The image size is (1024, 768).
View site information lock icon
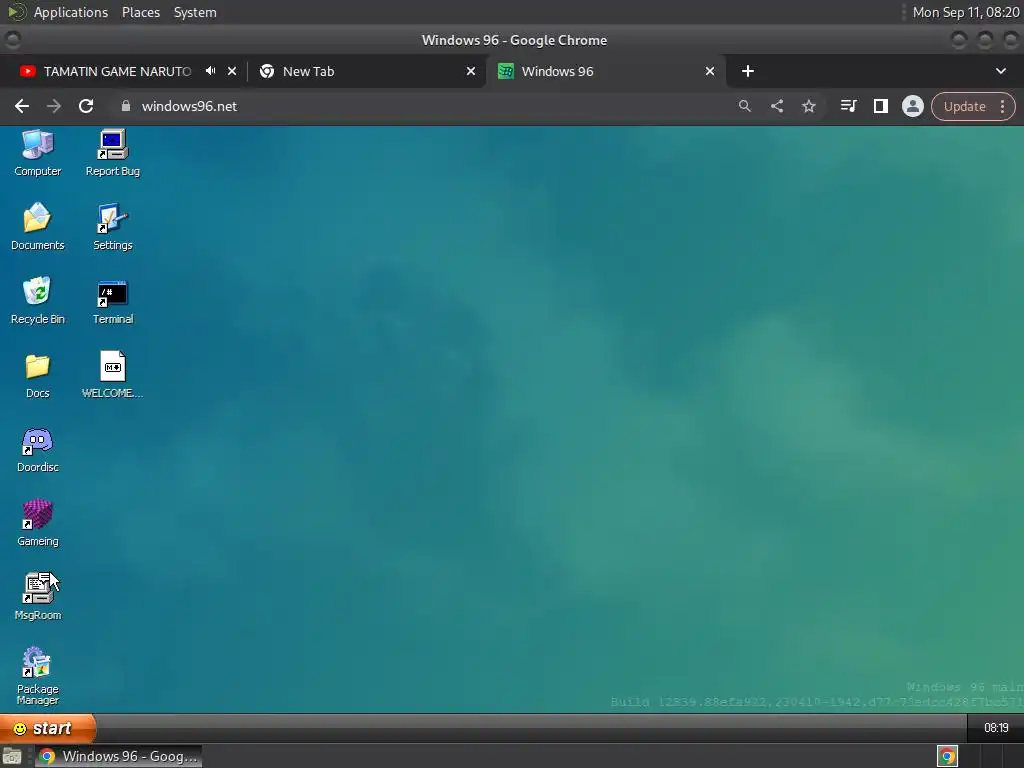126,106
